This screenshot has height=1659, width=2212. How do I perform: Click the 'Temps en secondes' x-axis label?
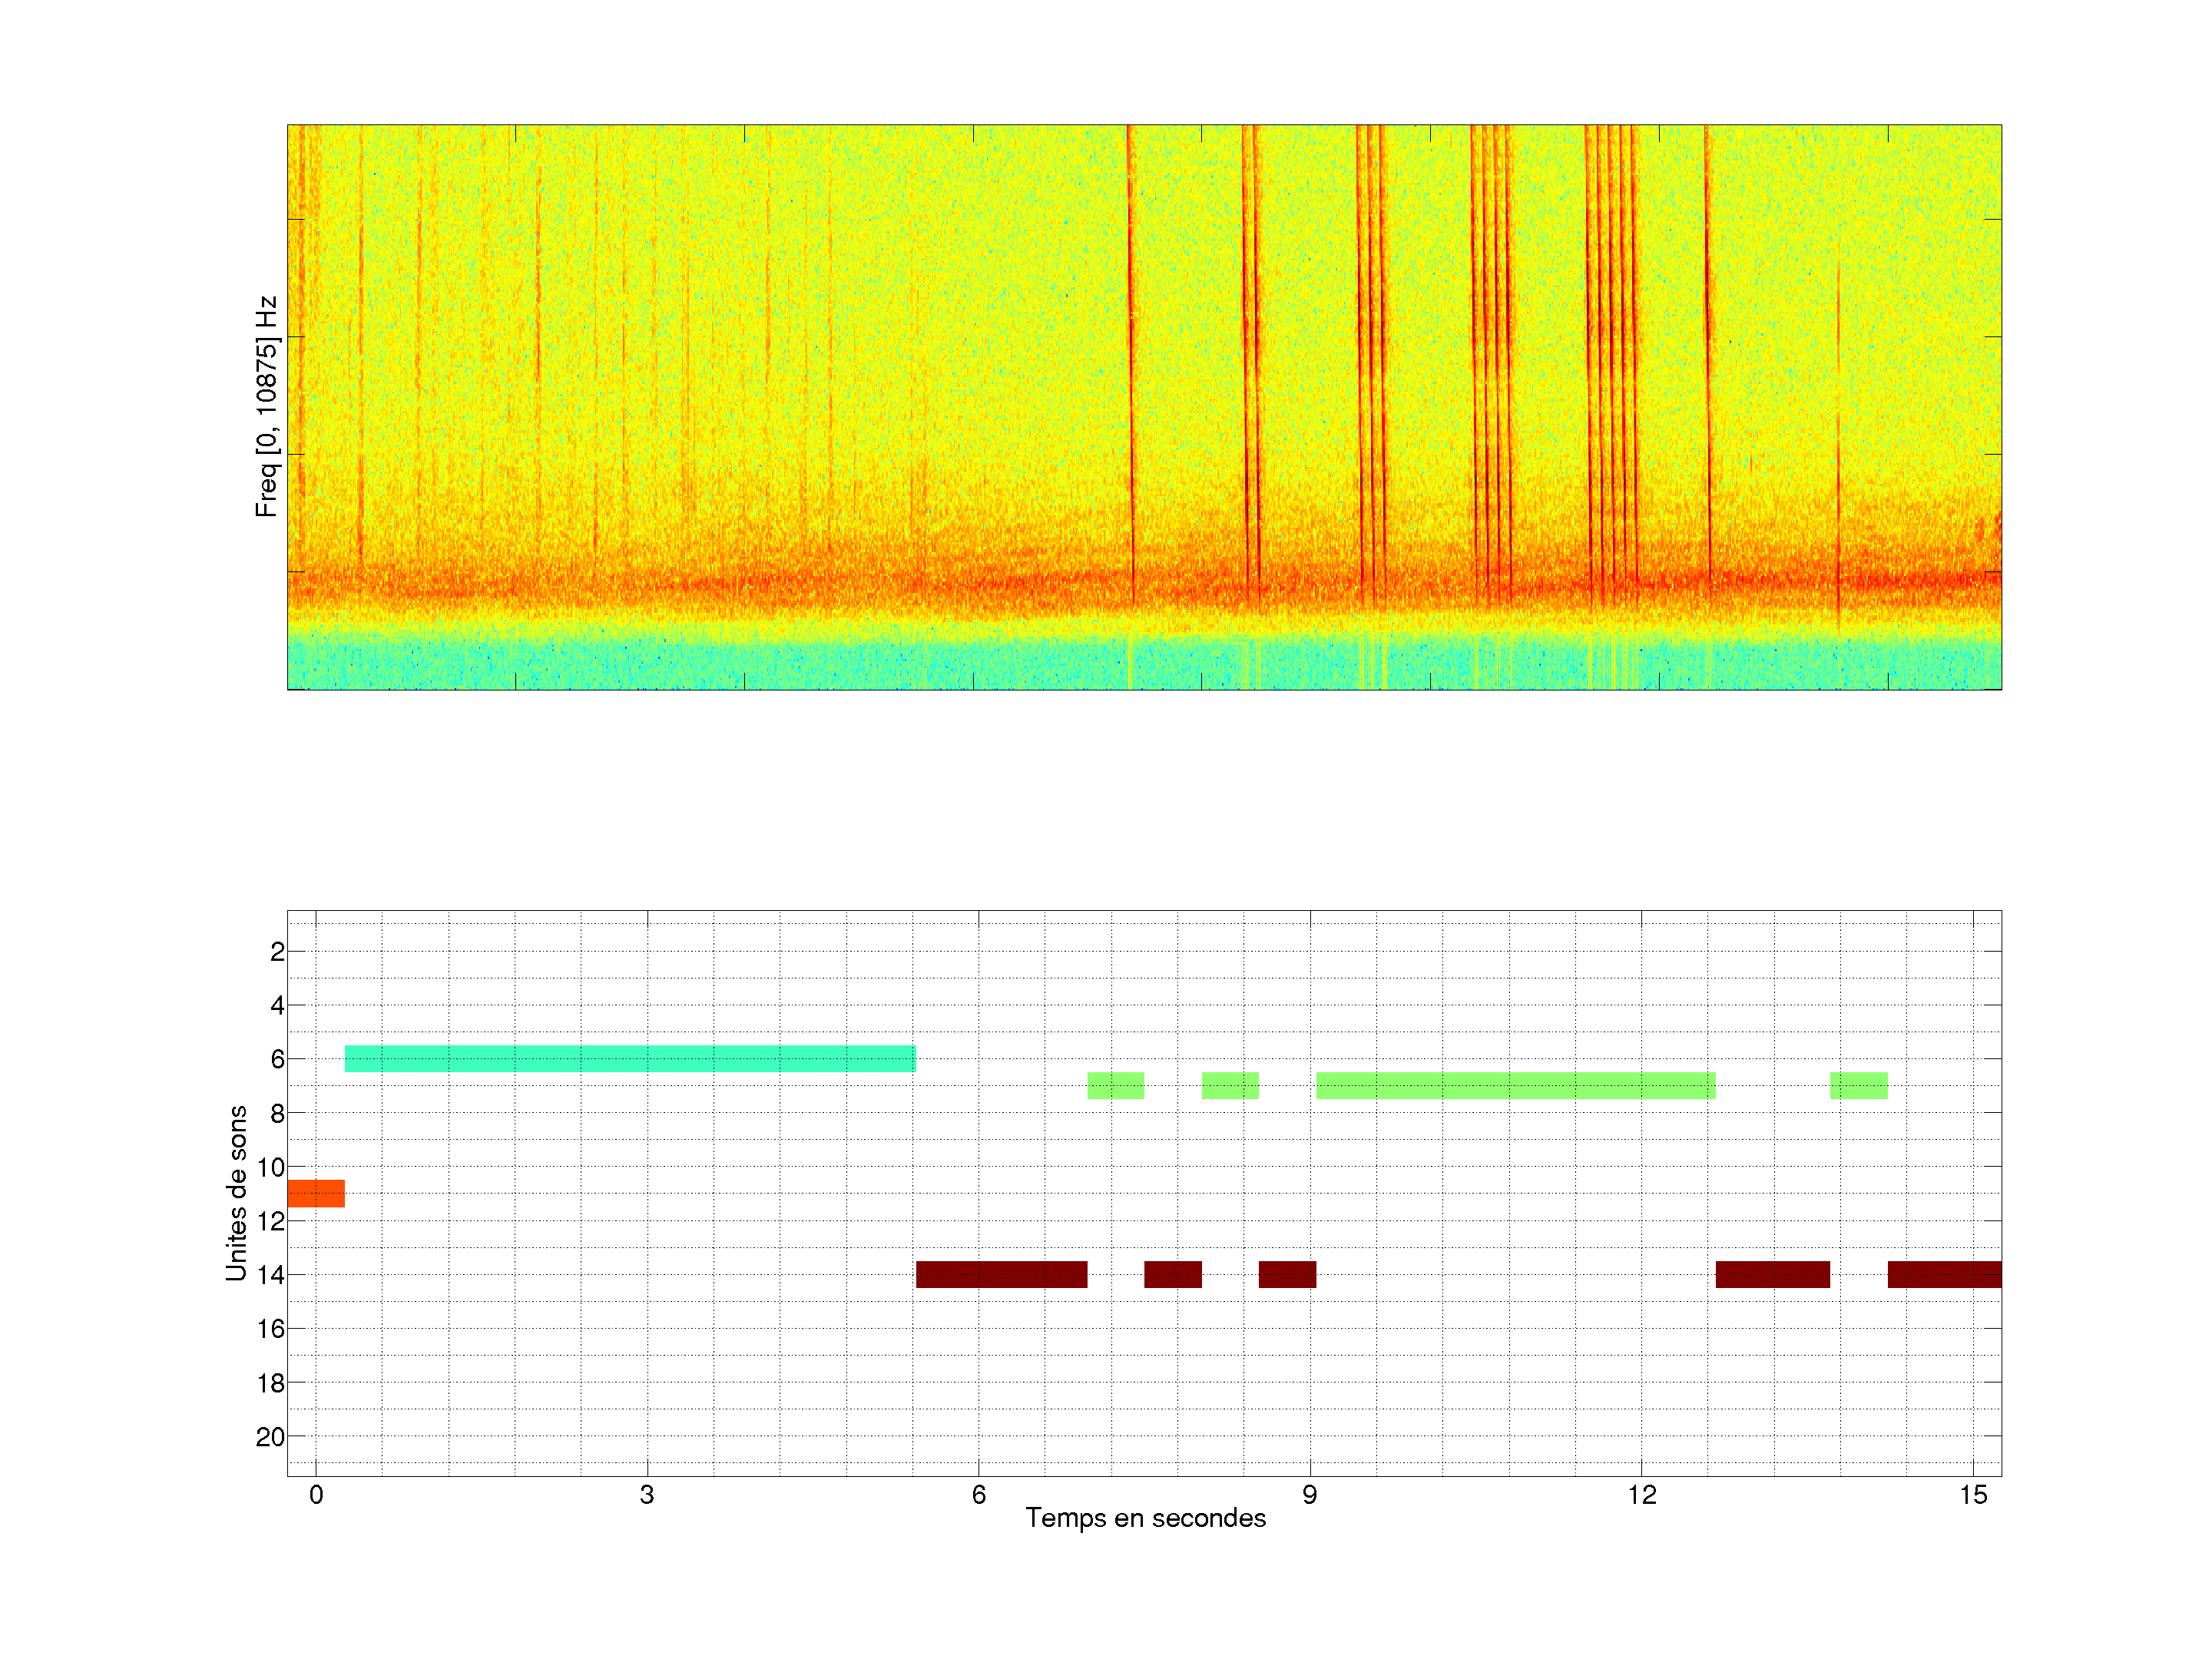pyautogui.click(x=1145, y=1518)
